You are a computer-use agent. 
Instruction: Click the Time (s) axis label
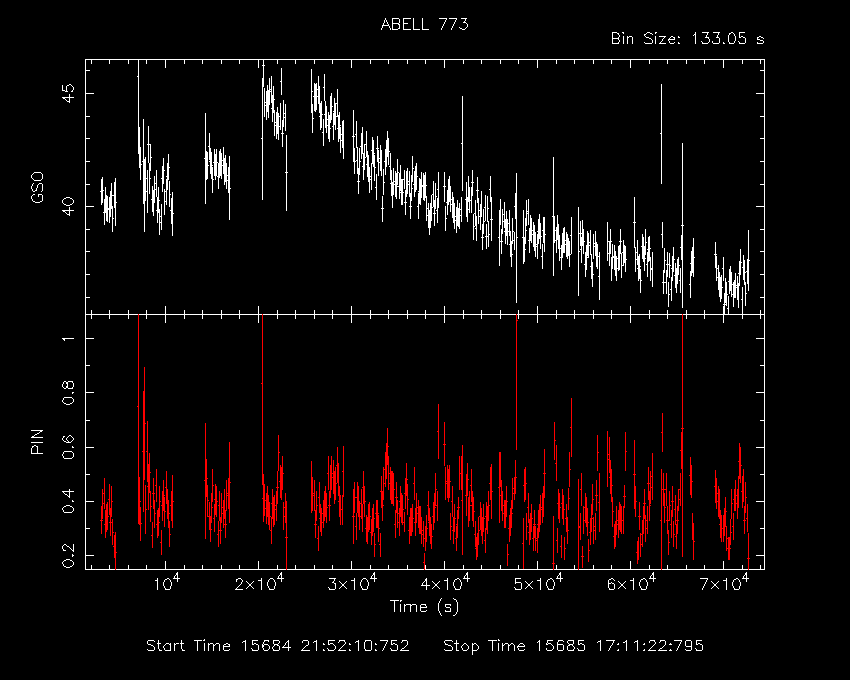pos(424,606)
